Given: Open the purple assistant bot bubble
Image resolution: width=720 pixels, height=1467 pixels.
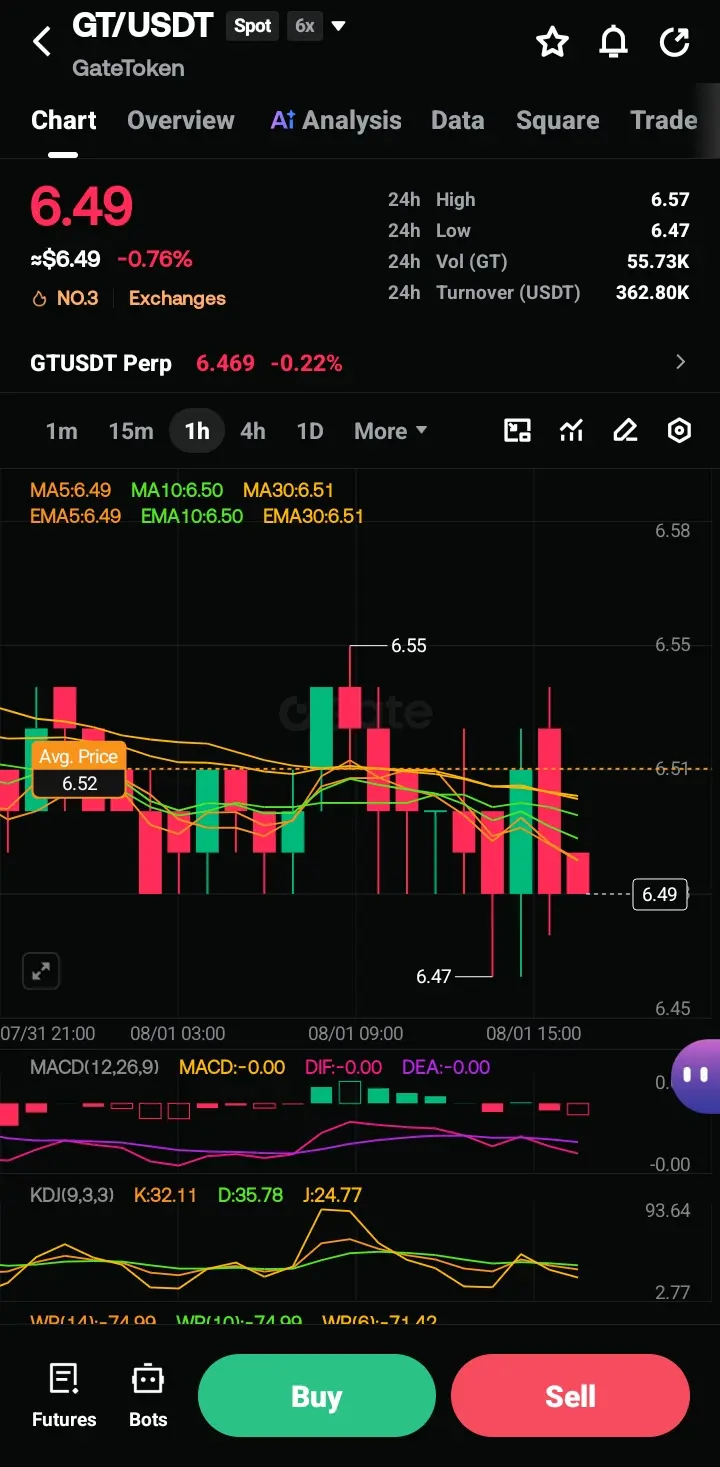Looking at the screenshot, I should tap(696, 1076).
